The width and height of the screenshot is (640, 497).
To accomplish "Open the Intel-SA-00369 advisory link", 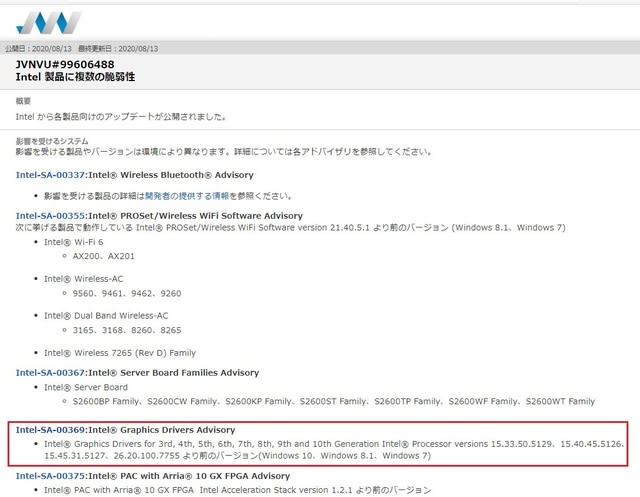I will point(50,430).
